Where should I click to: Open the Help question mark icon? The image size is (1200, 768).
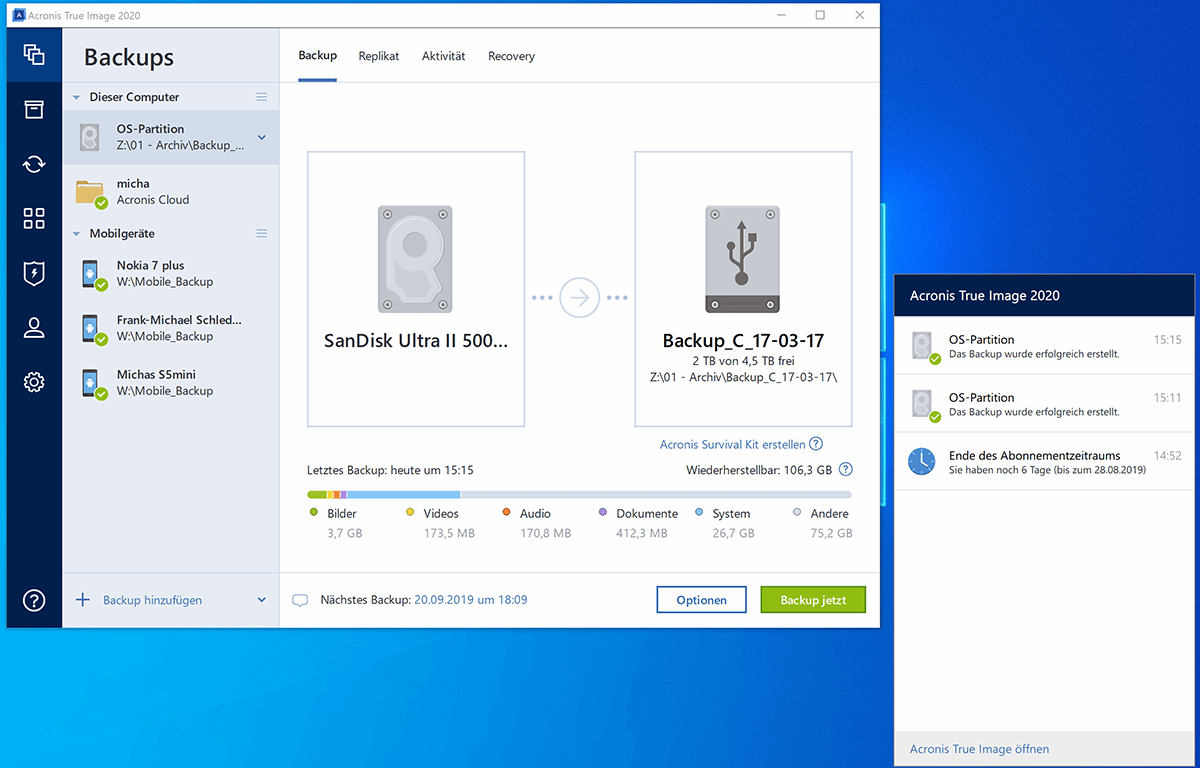tap(34, 600)
